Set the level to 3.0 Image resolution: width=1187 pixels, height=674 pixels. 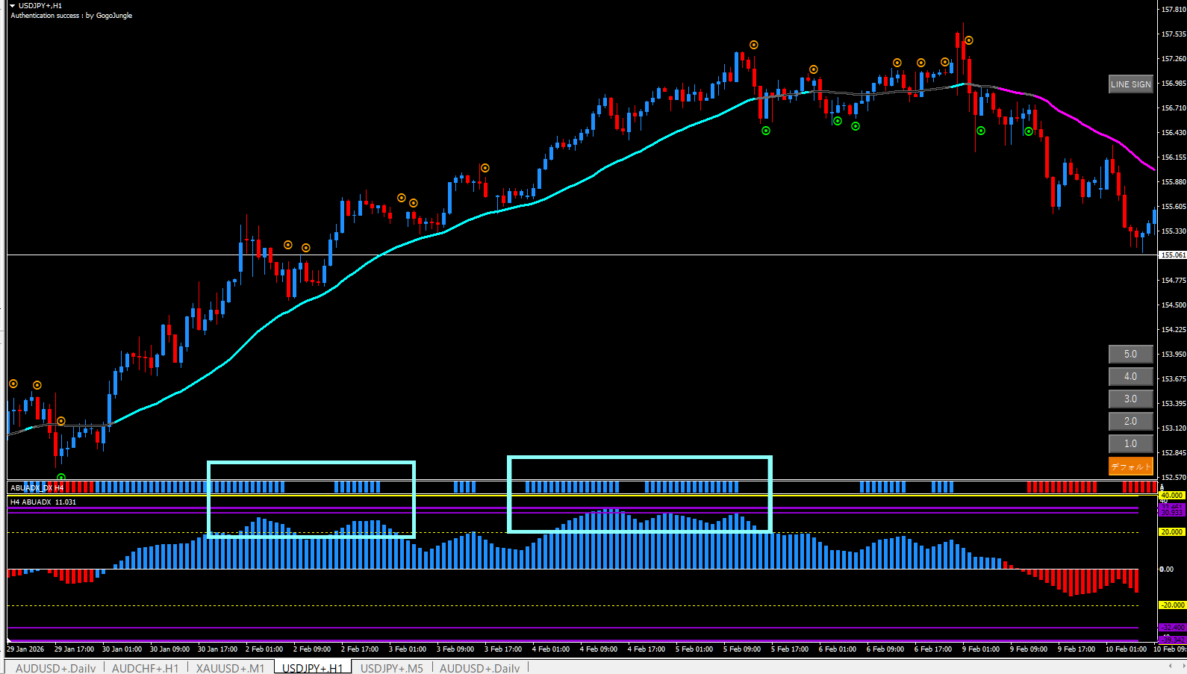(x=1130, y=399)
